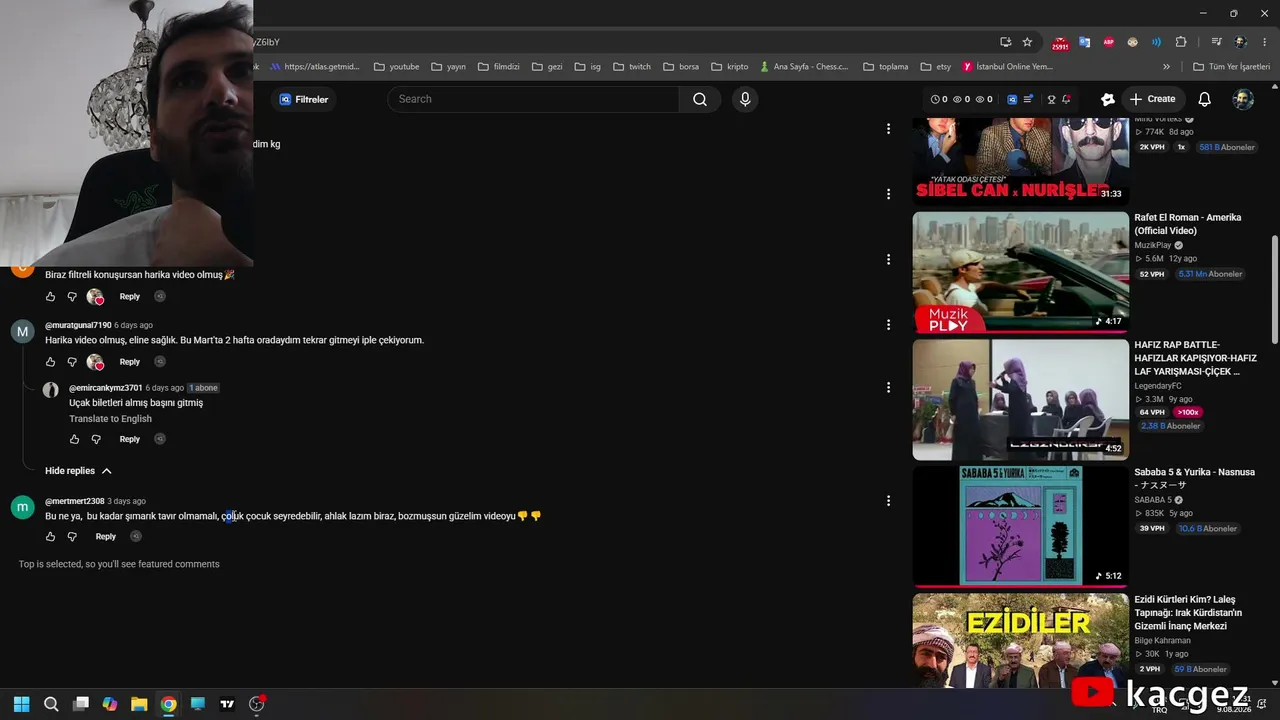Open the YouTube account avatar menu
1280x720 pixels.
click(1243, 99)
